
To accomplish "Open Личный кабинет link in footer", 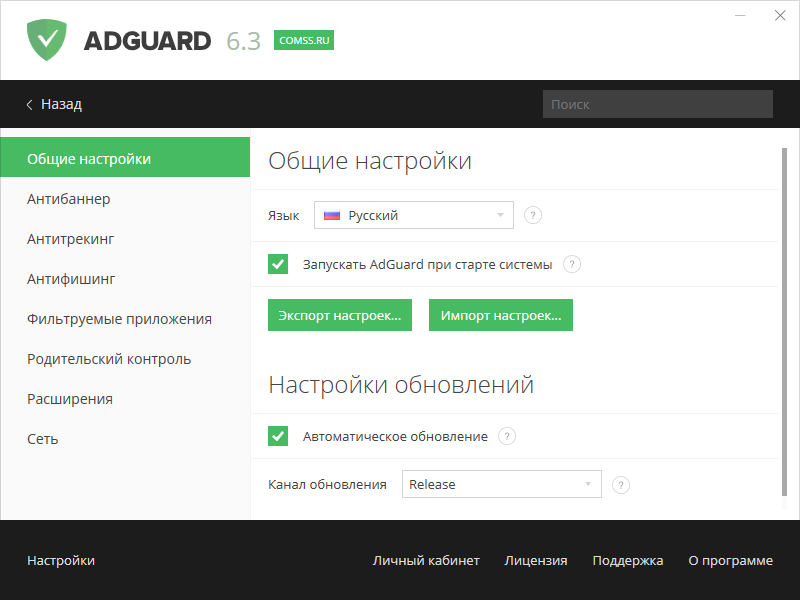I will click(x=426, y=561).
